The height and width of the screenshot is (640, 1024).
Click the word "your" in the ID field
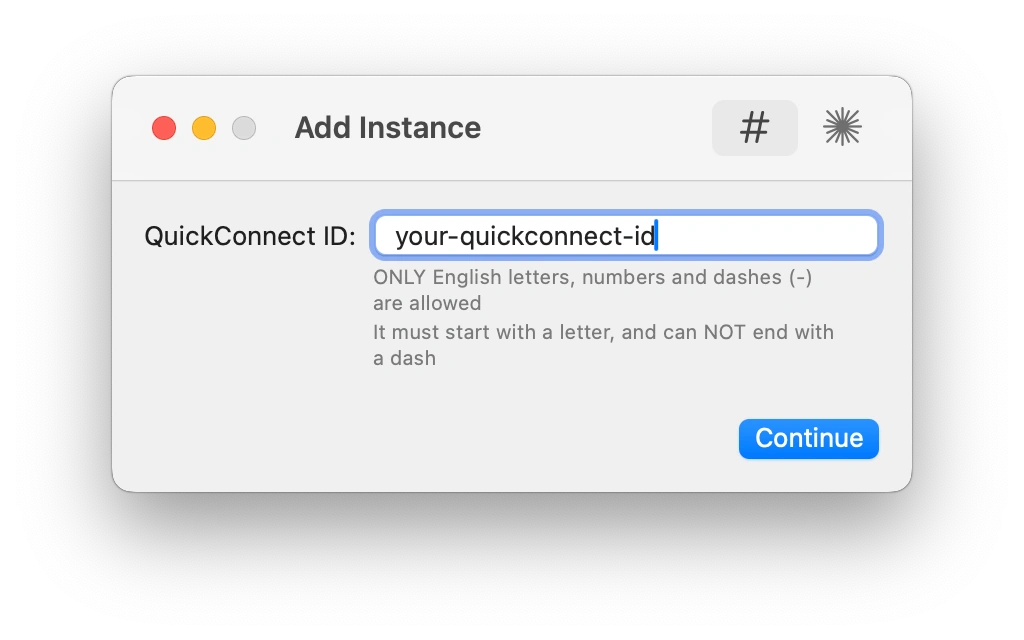click(418, 237)
